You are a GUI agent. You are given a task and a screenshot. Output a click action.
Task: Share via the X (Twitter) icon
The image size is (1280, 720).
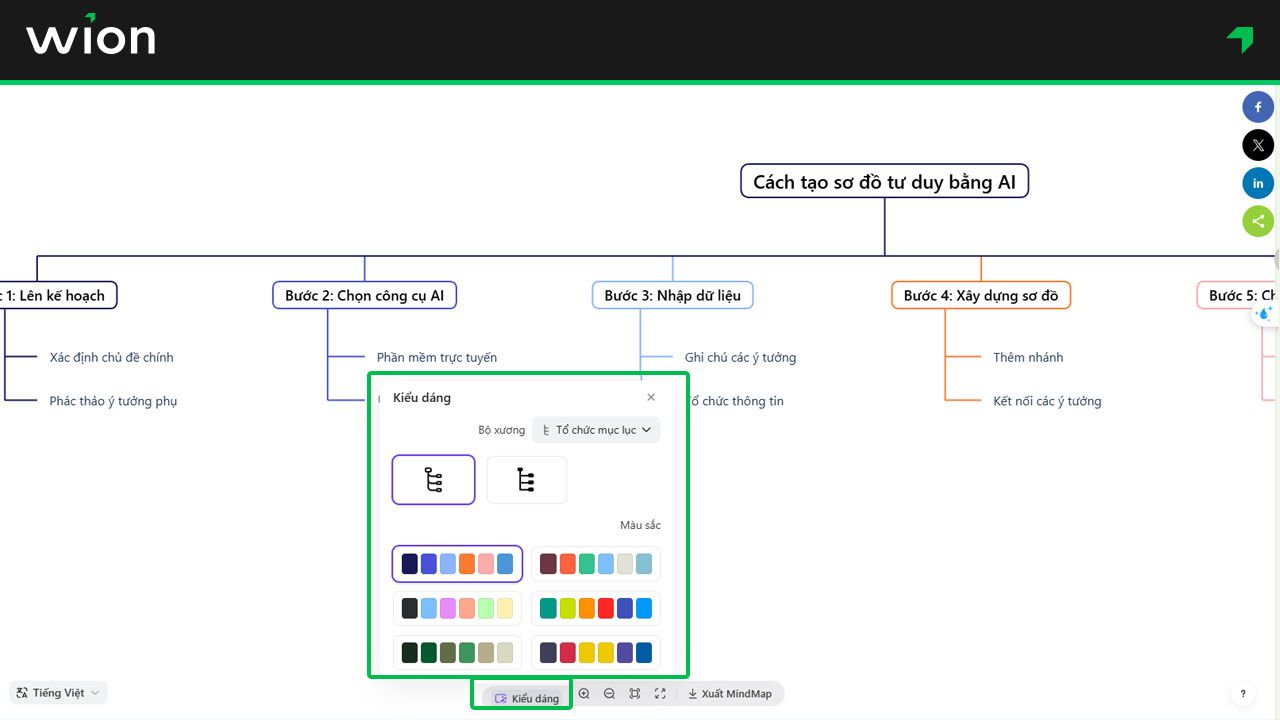[x=1258, y=145]
